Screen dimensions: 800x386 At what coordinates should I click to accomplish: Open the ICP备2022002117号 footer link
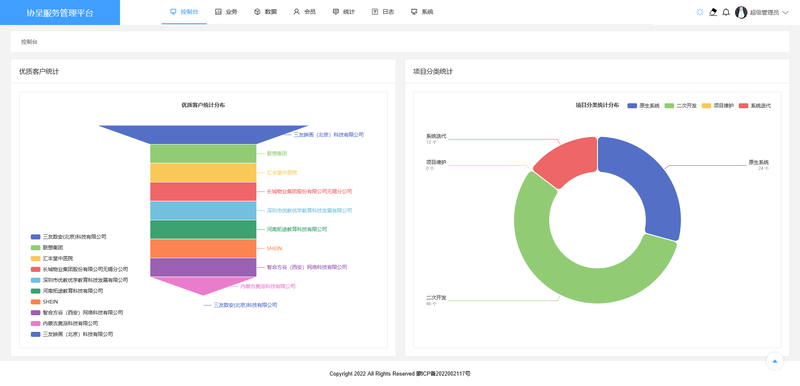(443, 374)
